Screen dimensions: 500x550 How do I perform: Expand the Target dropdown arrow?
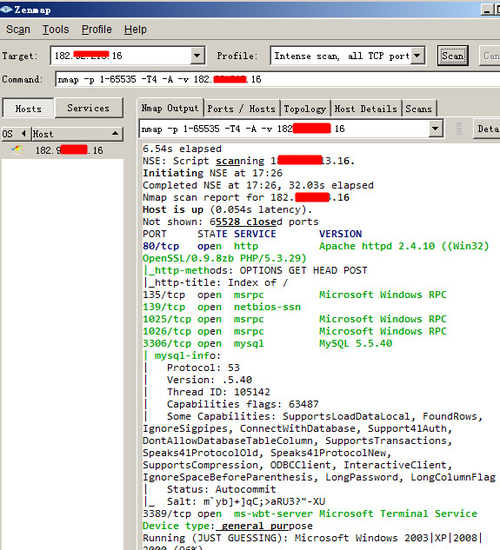(197, 55)
